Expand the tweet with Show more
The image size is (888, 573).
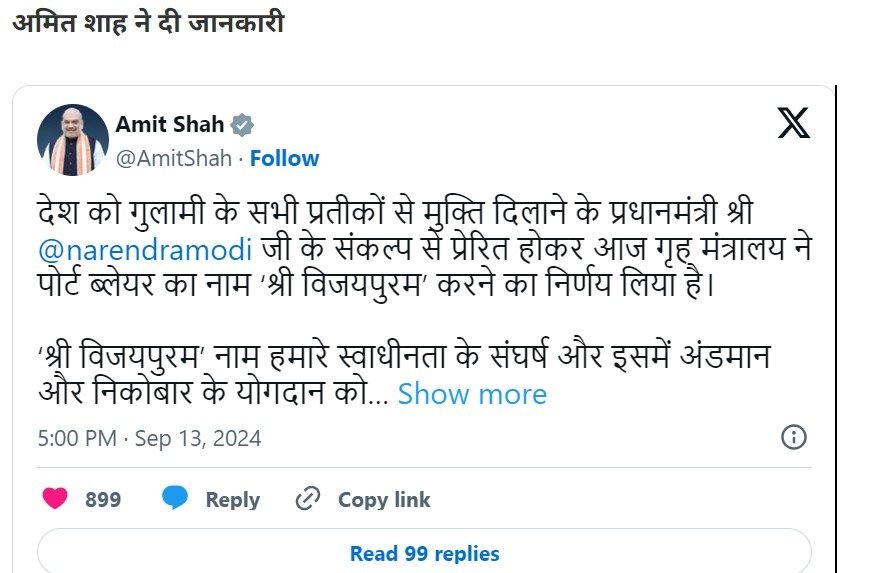[x=472, y=394]
